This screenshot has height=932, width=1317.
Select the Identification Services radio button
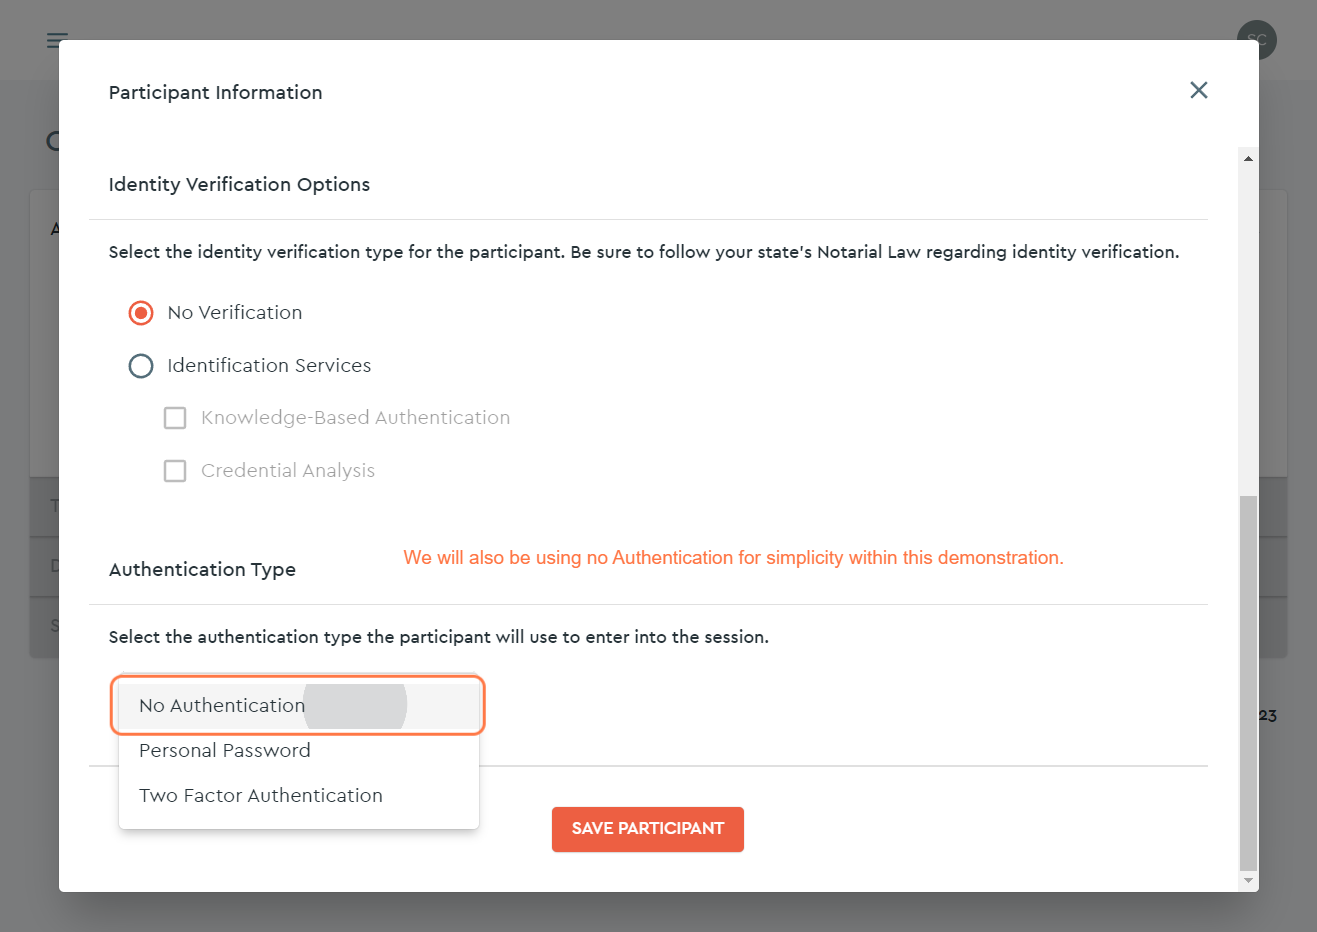[x=141, y=366]
